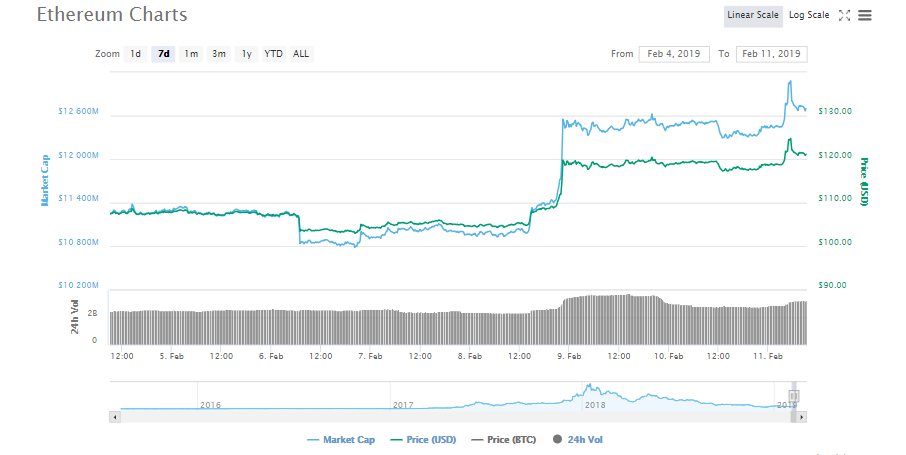The image size is (906, 455).
Task: Edit the To date field
Action: 771,54
